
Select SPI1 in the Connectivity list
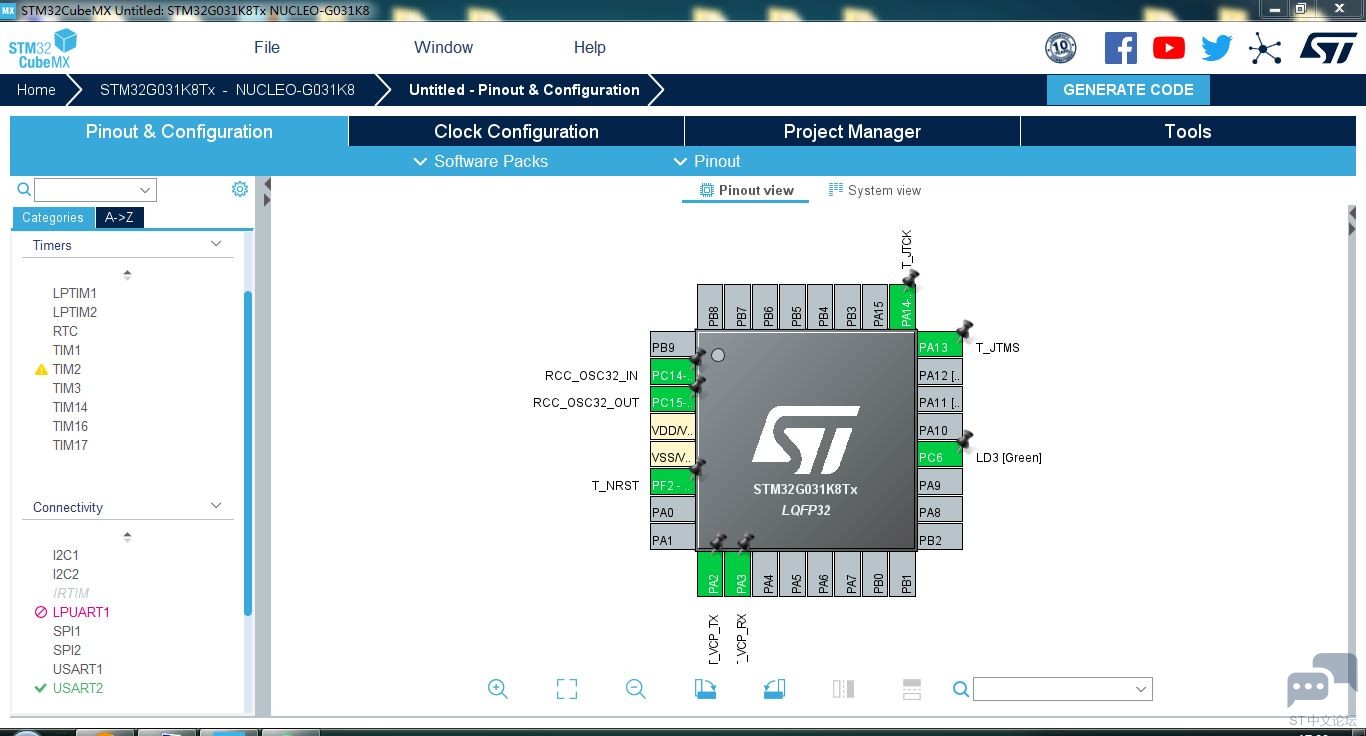pyautogui.click(x=67, y=631)
